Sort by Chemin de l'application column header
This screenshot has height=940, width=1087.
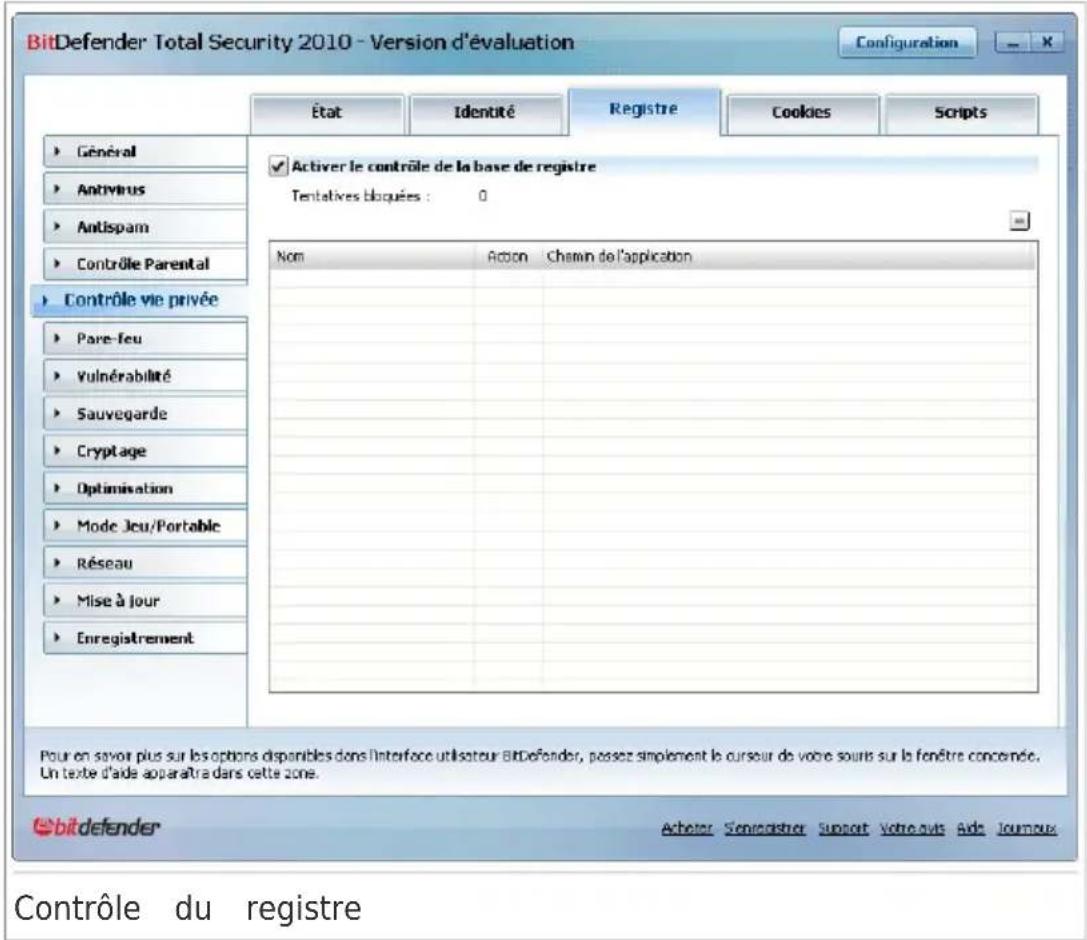[x=789, y=256]
